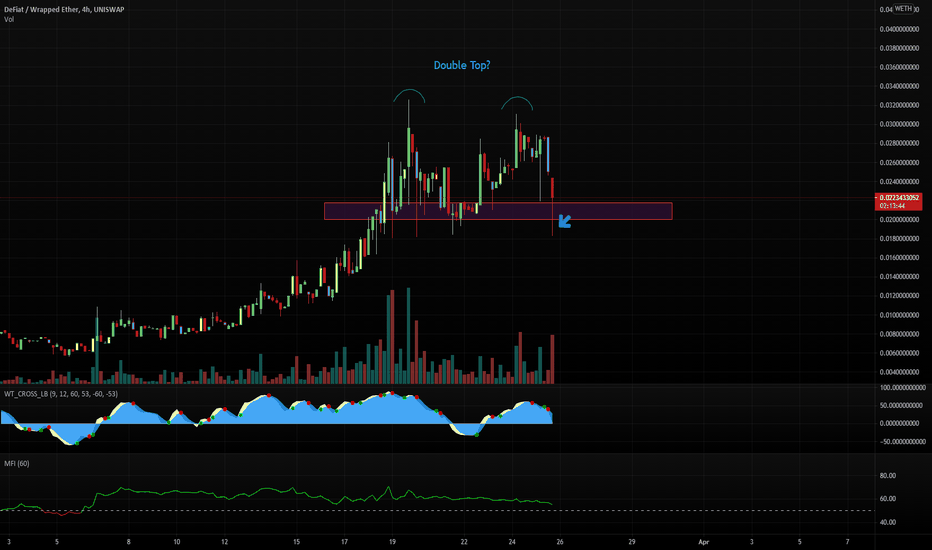
Task: Click date axis label 17
Action: (x=344, y=542)
